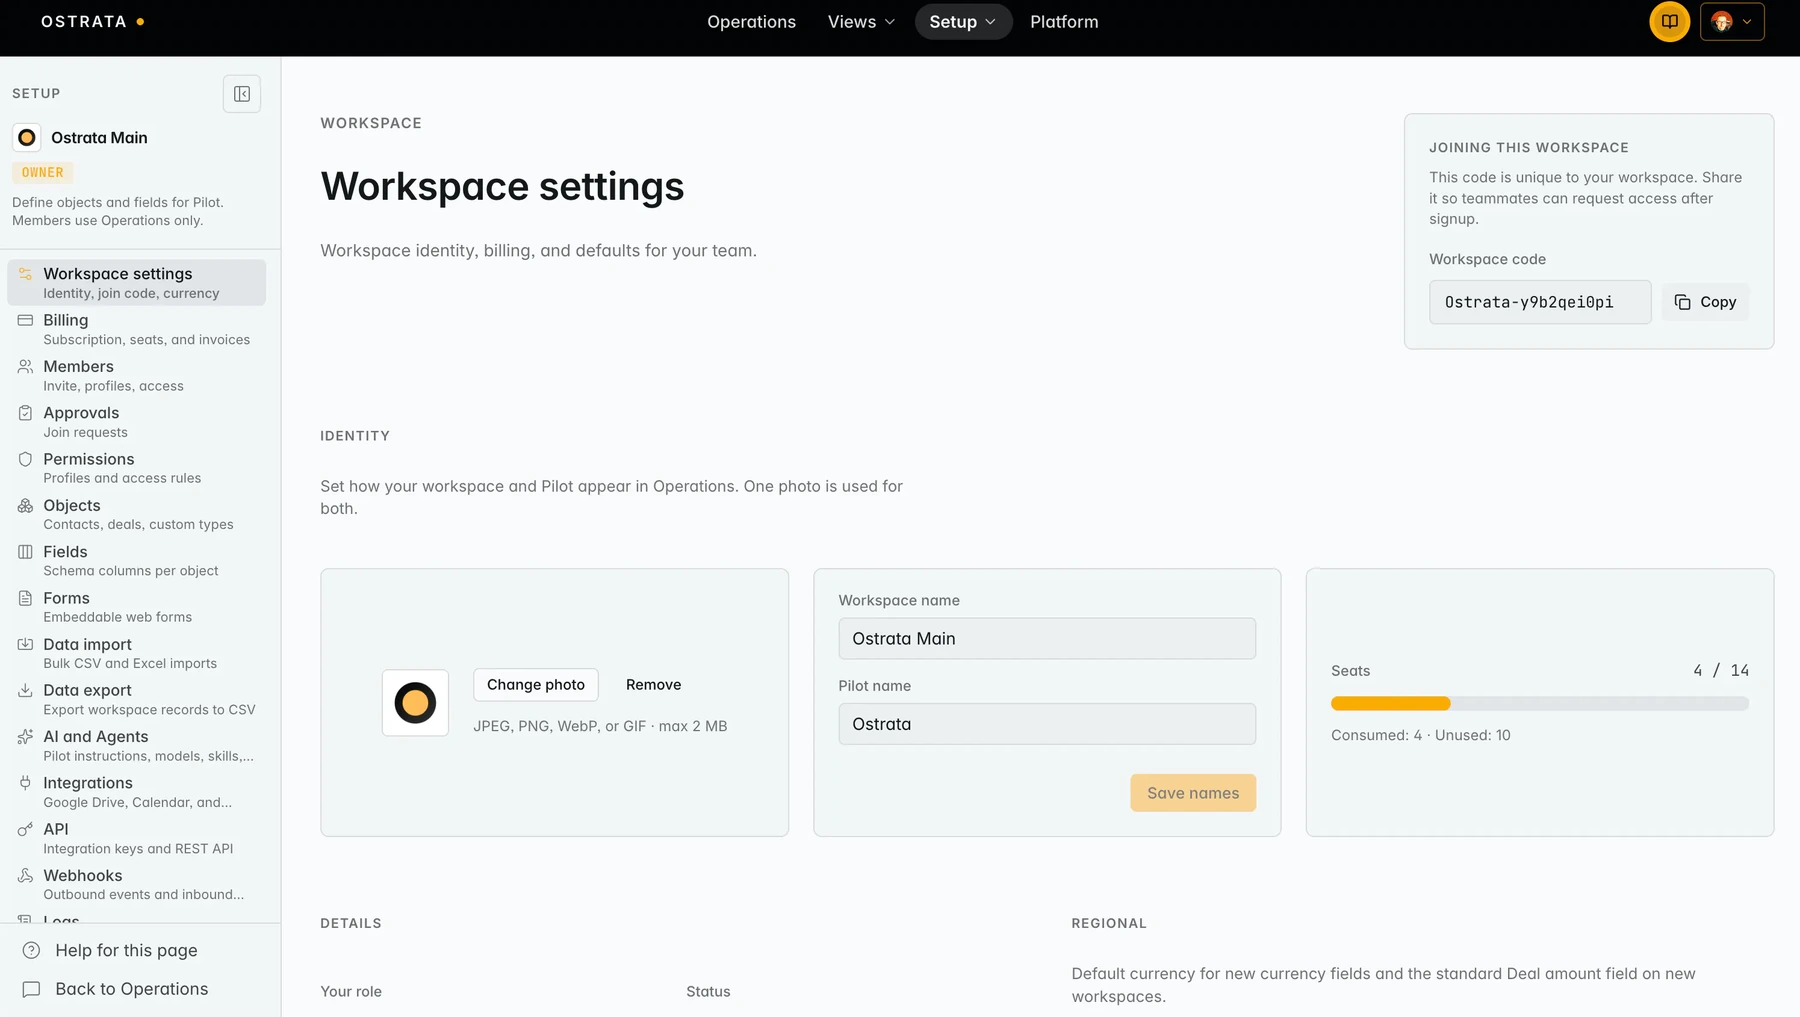Click the Data export download icon
The height and width of the screenshot is (1017, 1800).
(25, 691)
